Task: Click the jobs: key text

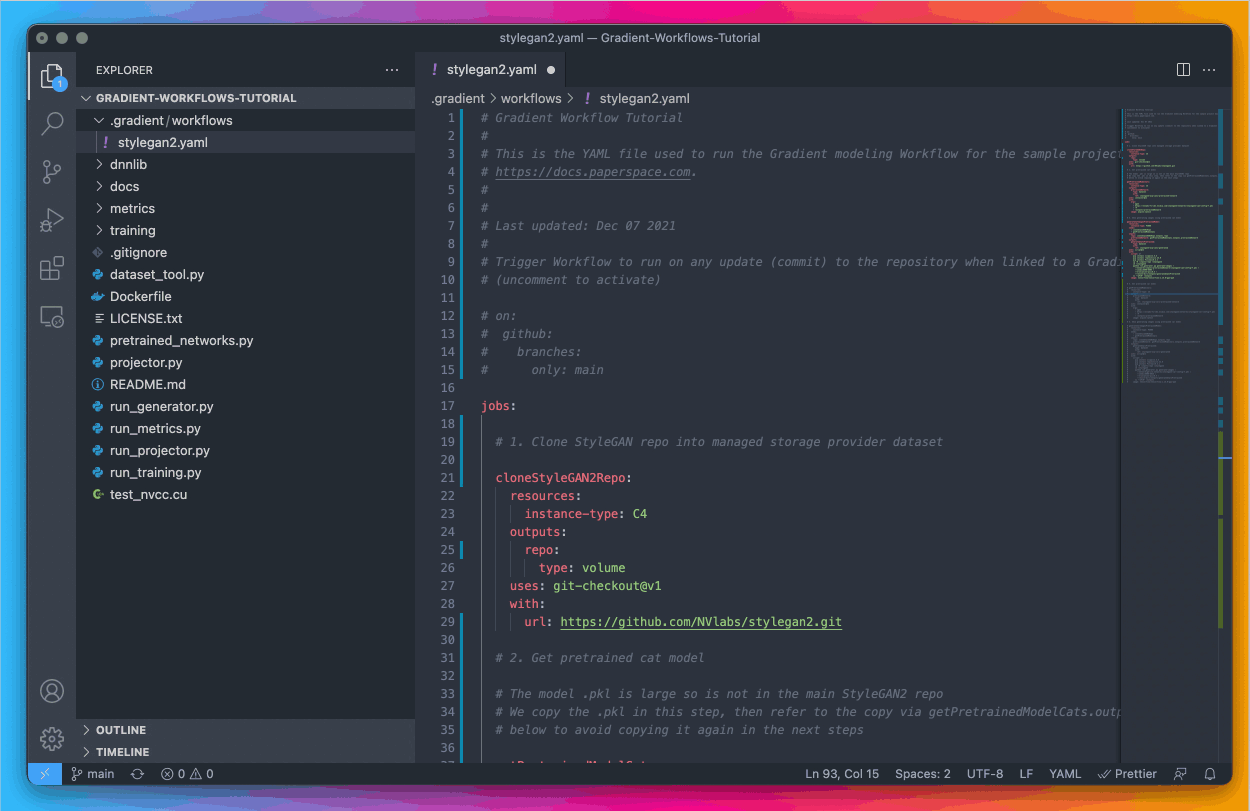Action: [498, 406]
